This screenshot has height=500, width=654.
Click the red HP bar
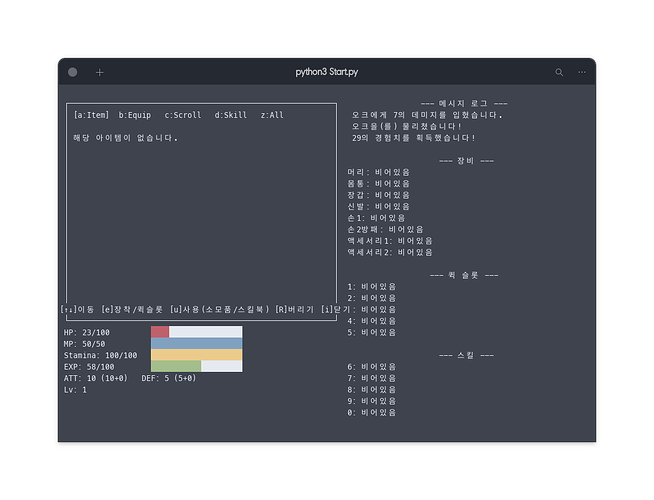tap(160, 332)
